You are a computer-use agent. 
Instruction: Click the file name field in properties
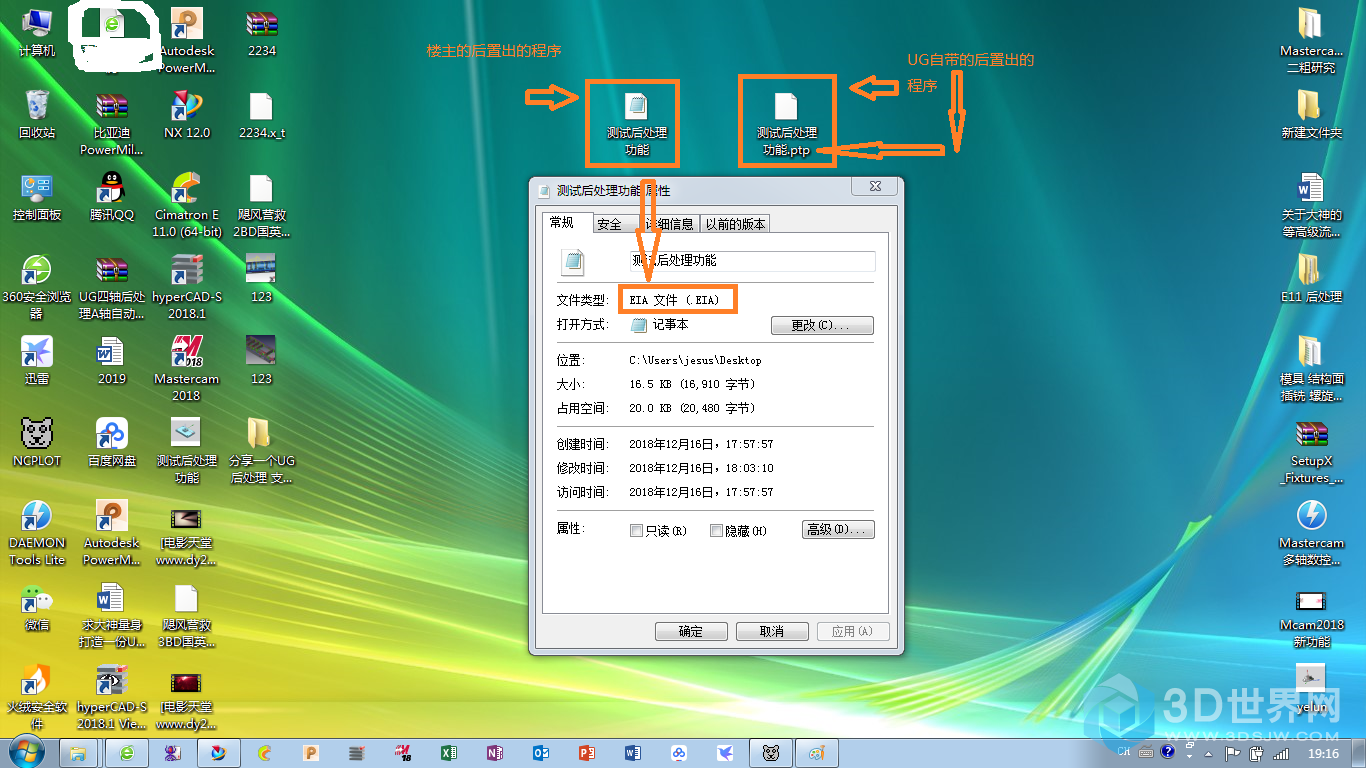pyautogui.click(x=752, y=261)
